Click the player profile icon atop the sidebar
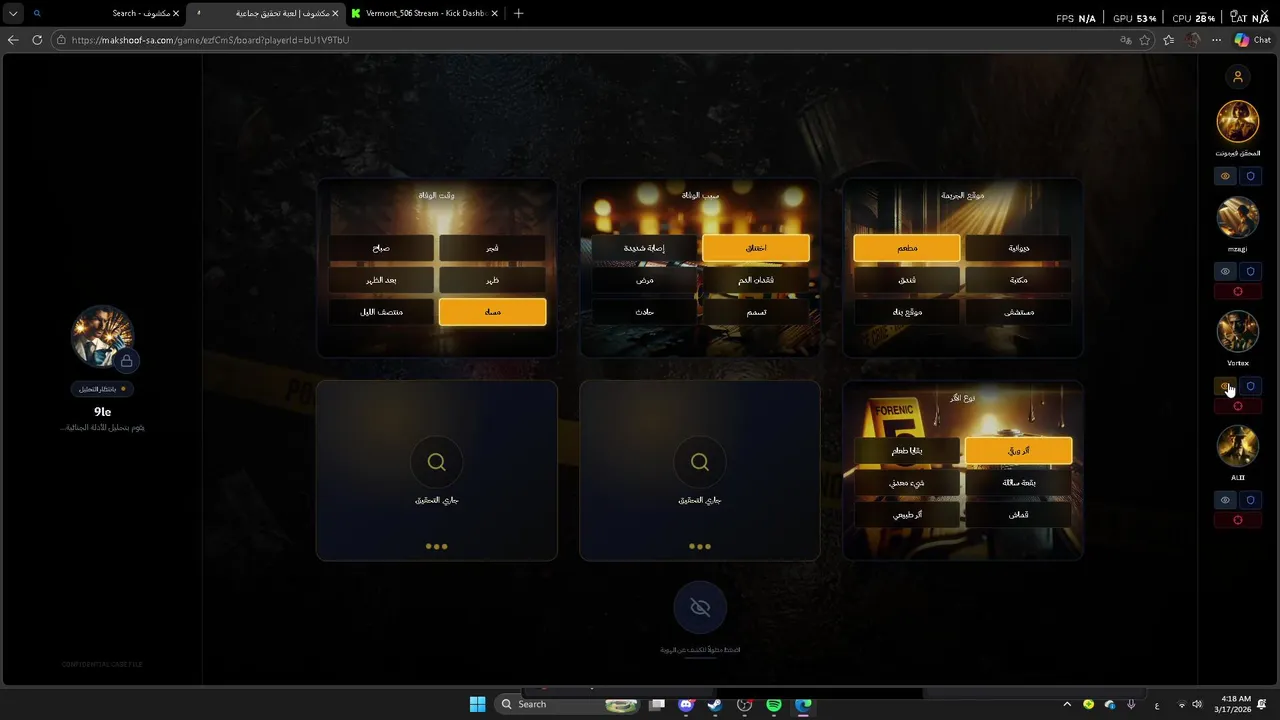Image resolution: width=1280 pixels, height=720 pixels. click(x=1237, y=77)
